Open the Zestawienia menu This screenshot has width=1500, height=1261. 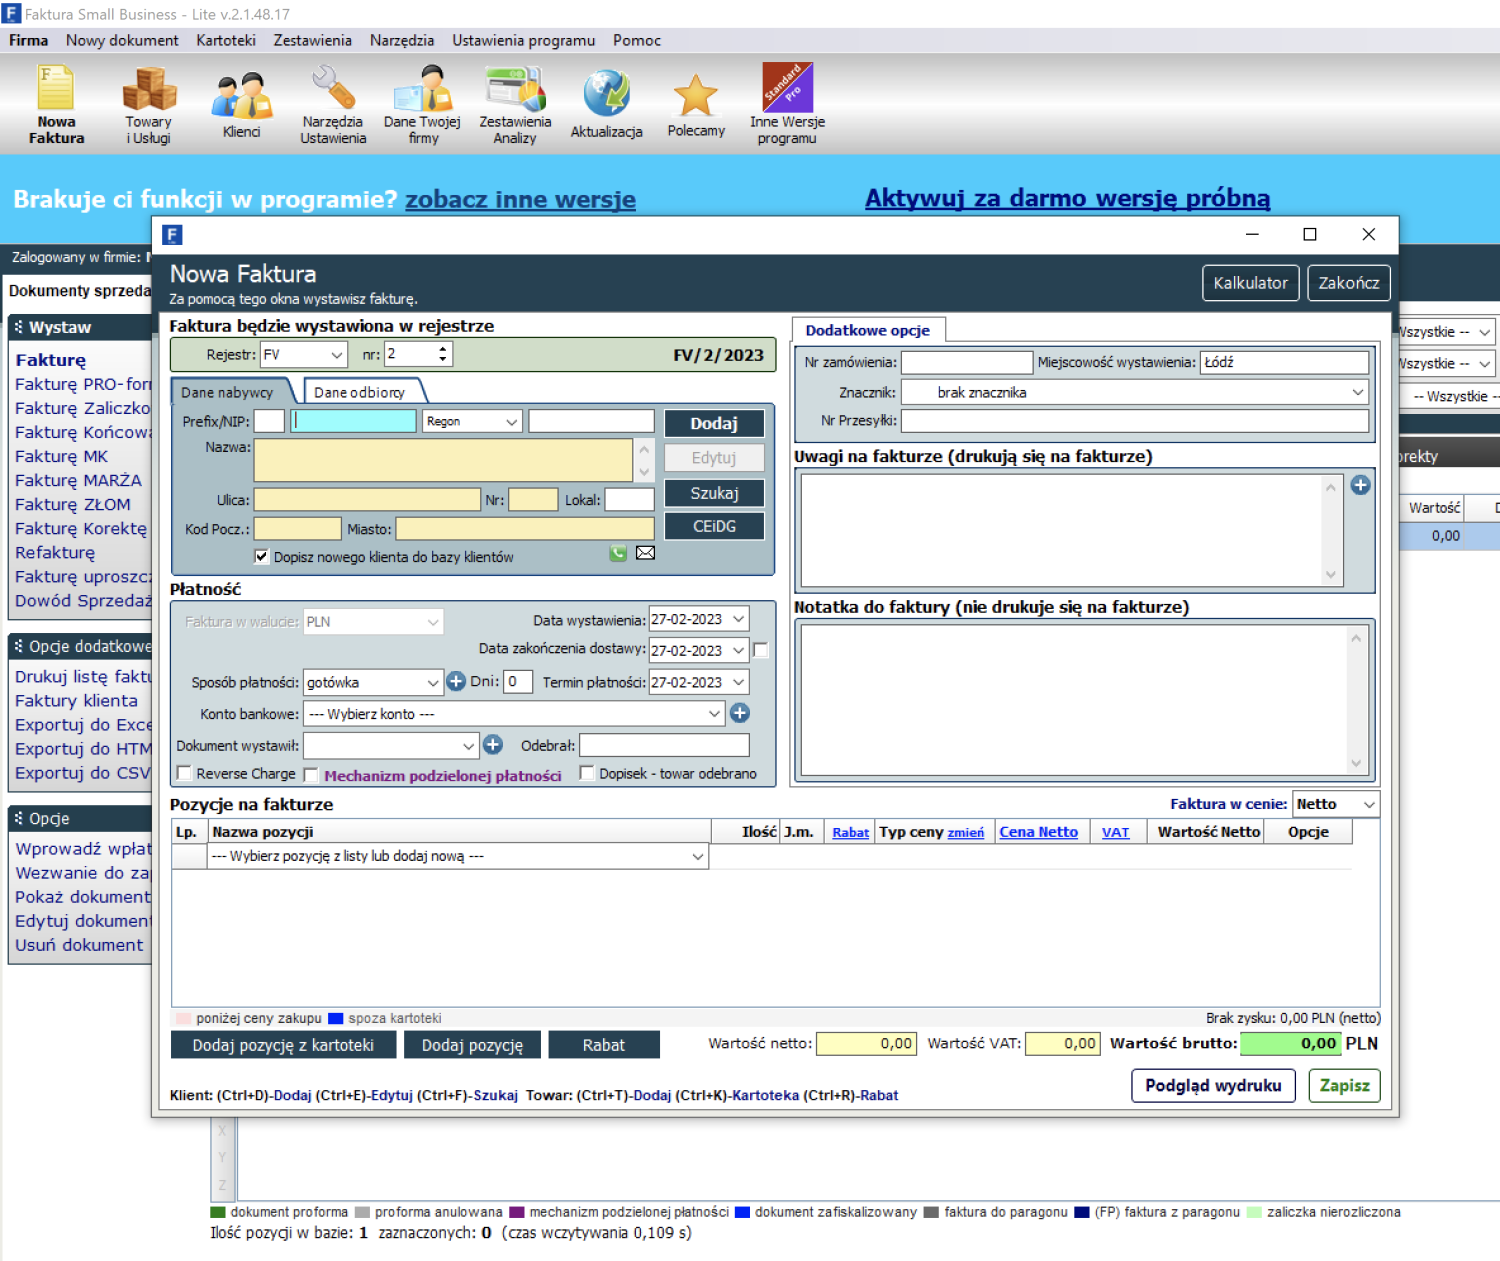click(x=313, y=40)
